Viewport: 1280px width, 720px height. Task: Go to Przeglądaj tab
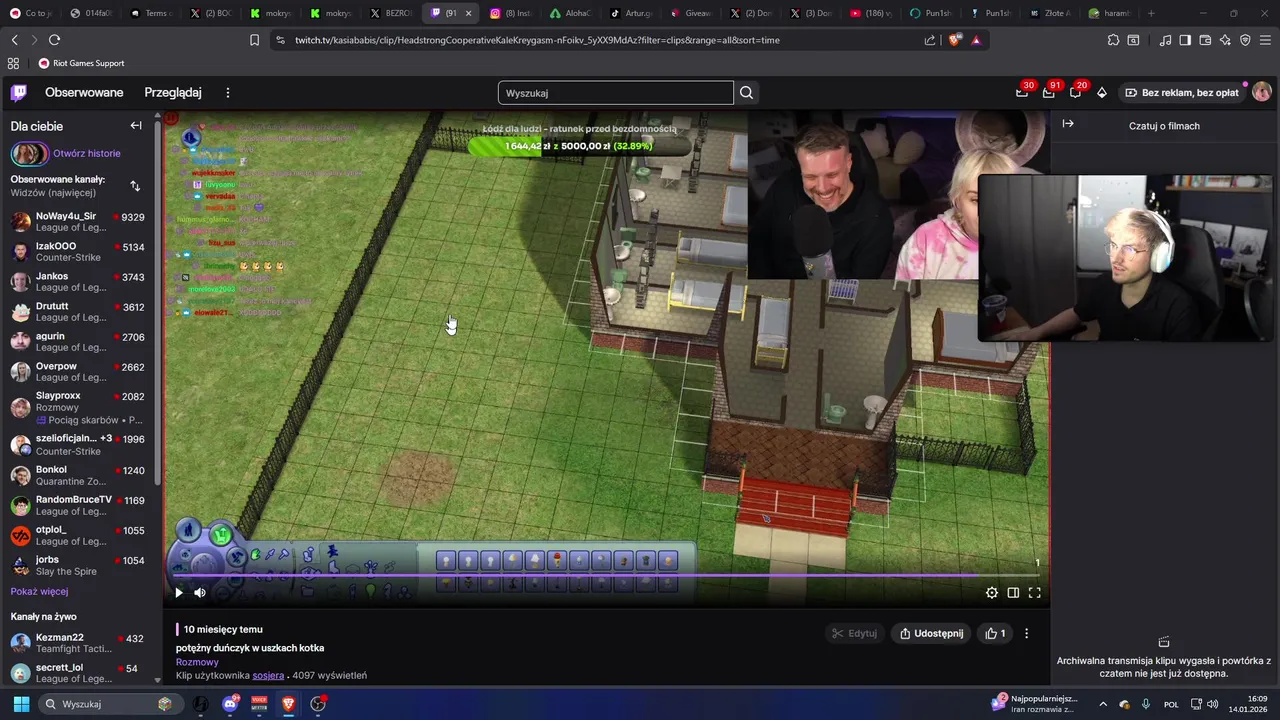tap(173, 93)
